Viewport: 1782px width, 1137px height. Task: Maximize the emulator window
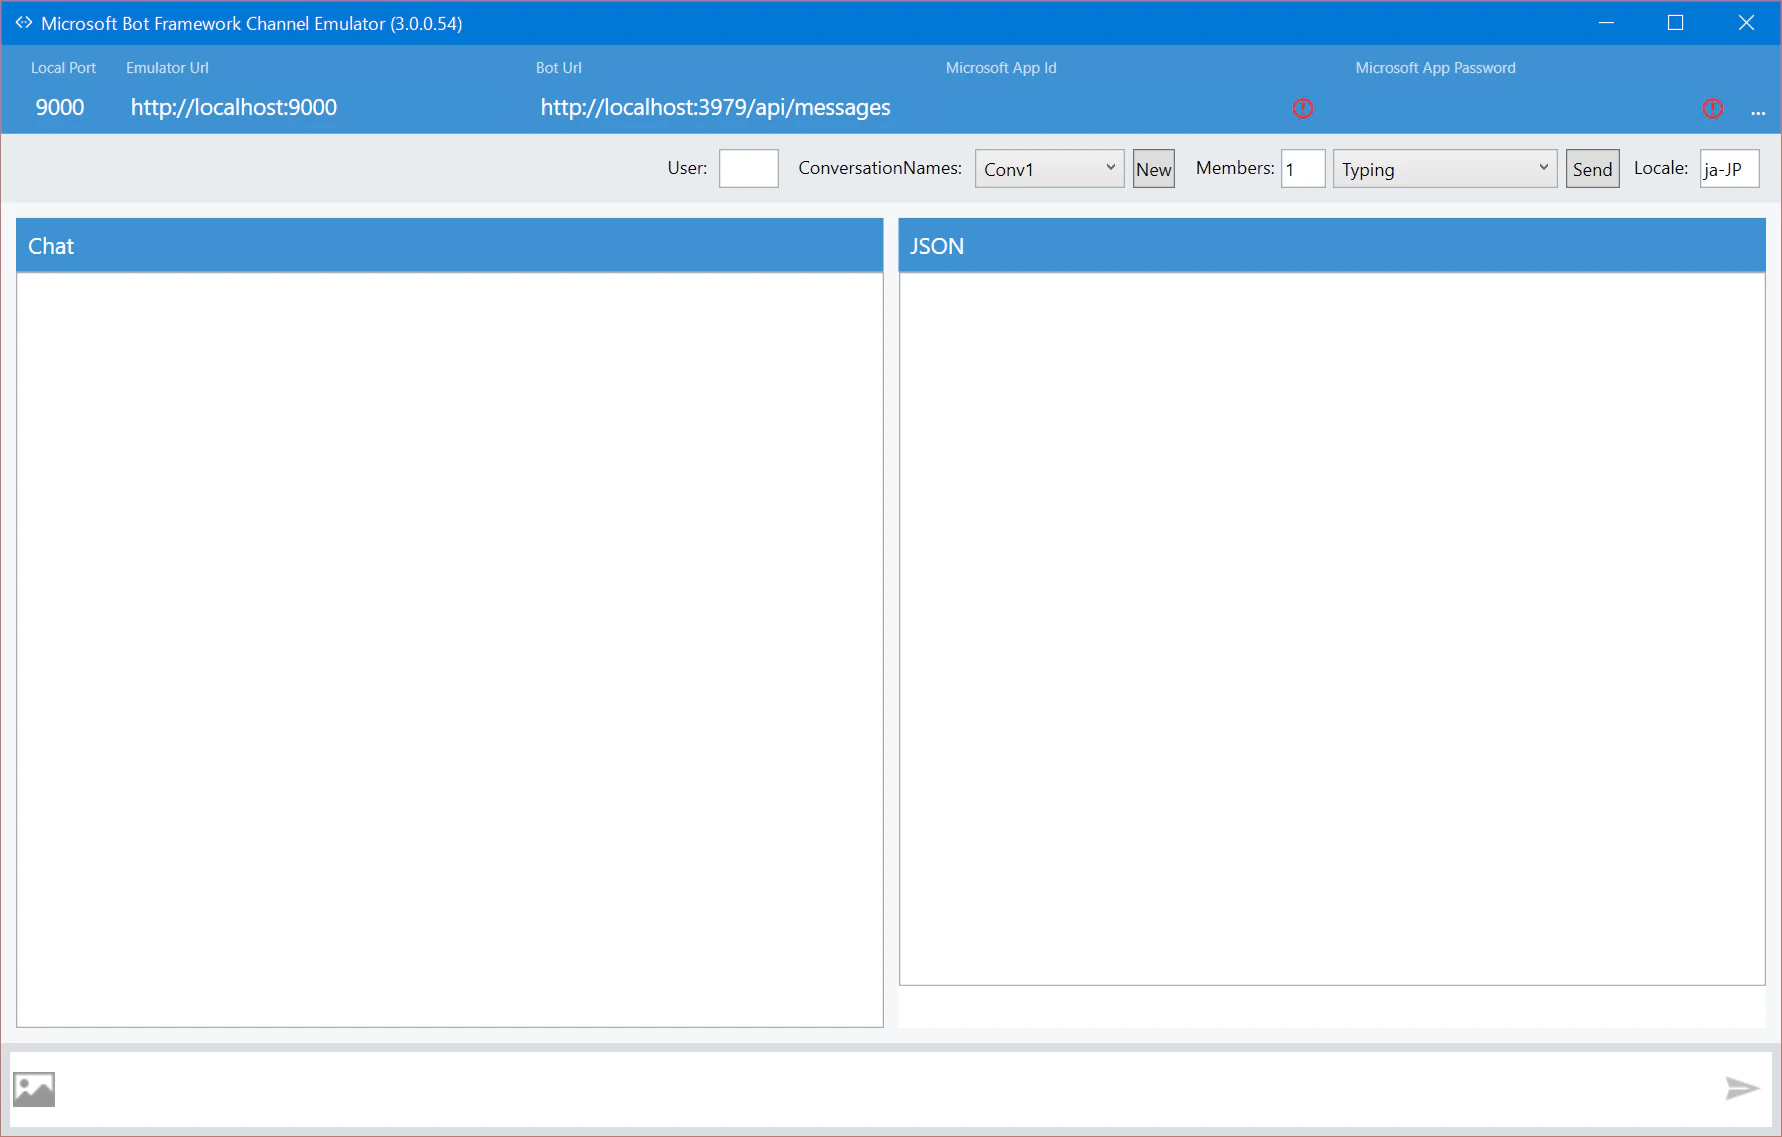(x=1676, y=23)
